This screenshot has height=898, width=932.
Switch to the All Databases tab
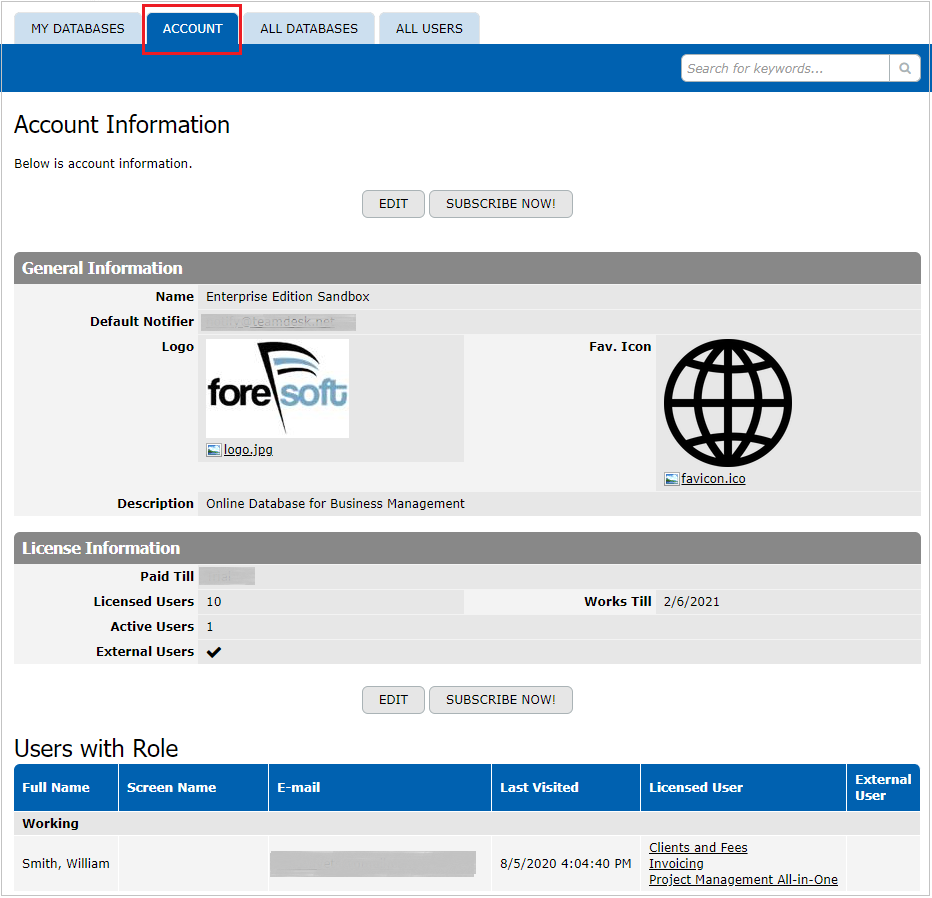309,29
